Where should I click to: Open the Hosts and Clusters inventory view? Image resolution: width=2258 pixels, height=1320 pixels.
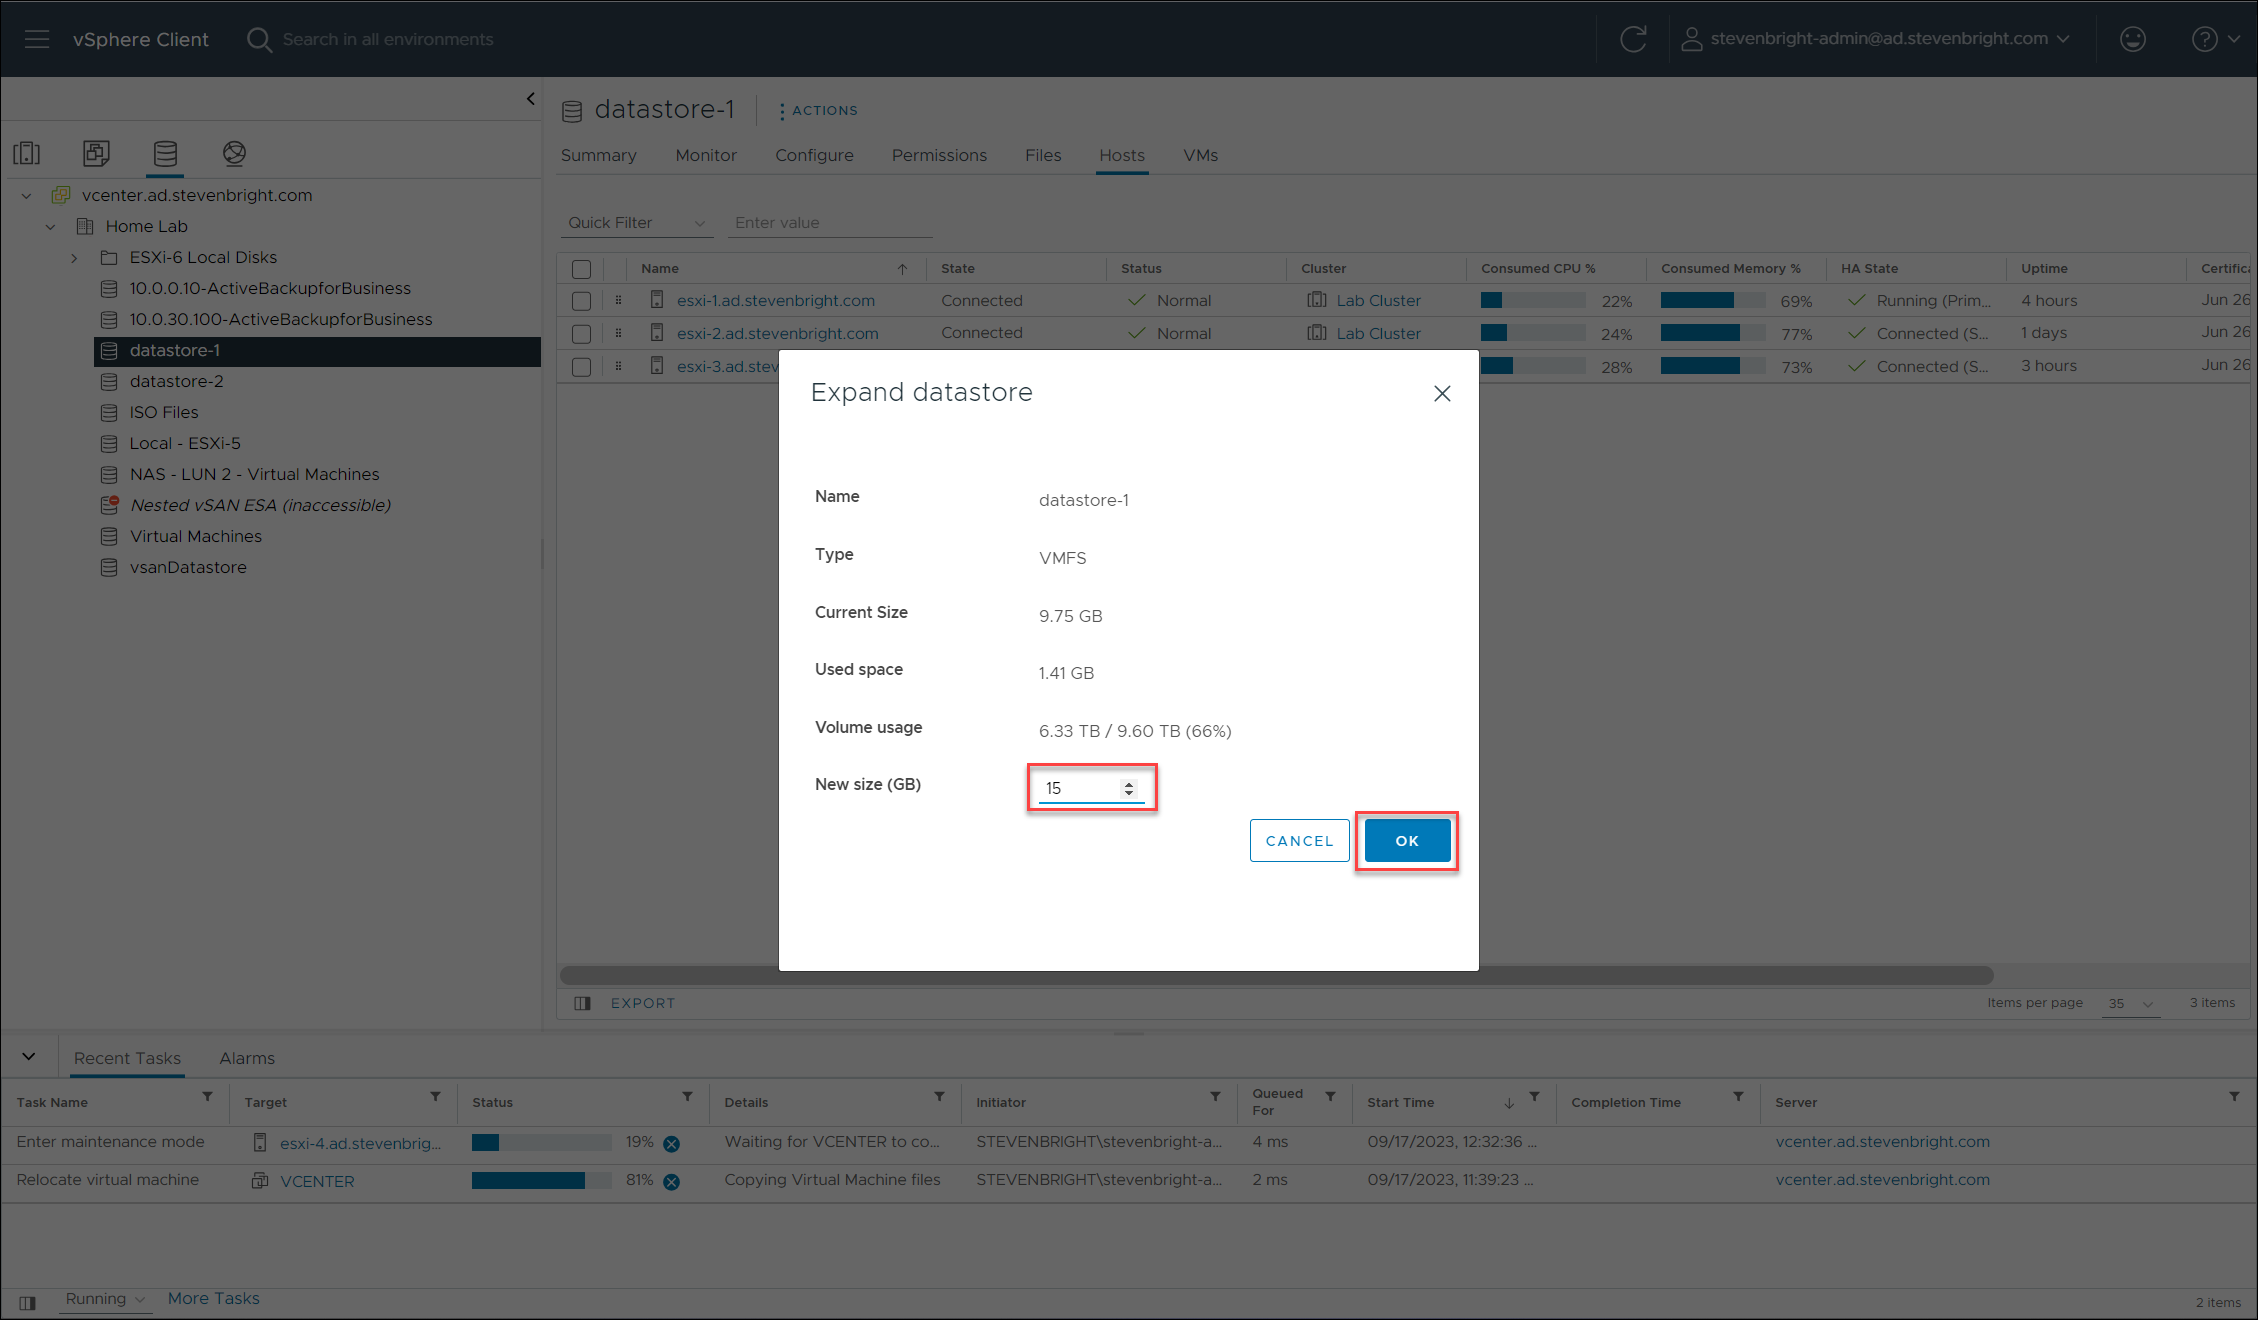click(27, 153)
